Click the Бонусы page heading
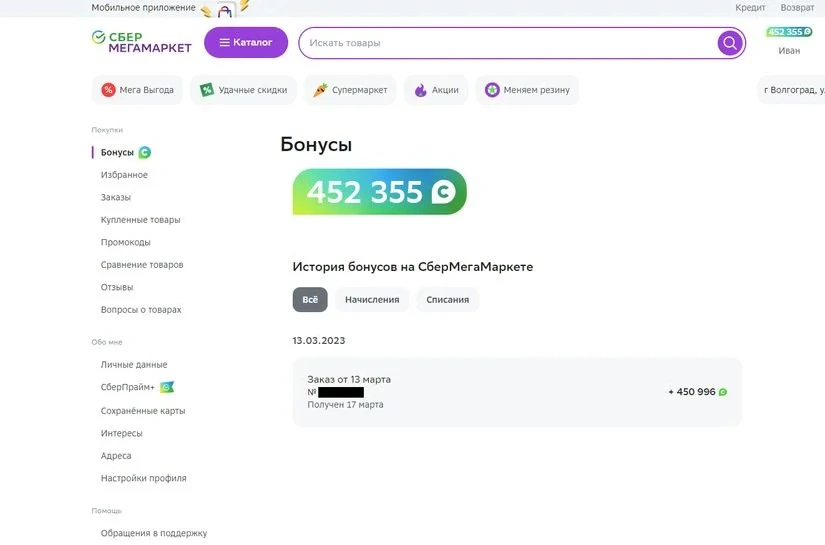 [316, 145]
